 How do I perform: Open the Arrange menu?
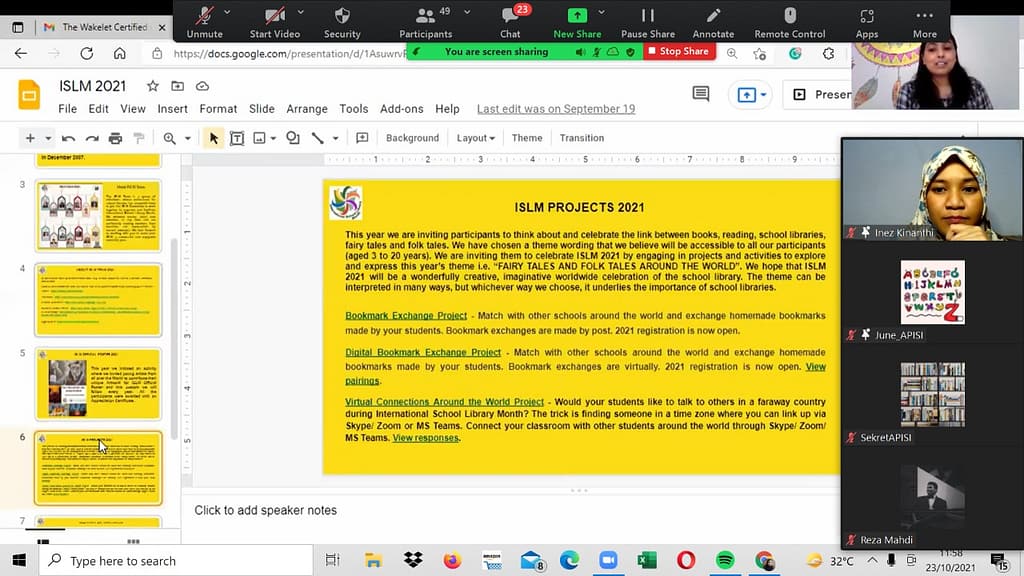[307, 109]
